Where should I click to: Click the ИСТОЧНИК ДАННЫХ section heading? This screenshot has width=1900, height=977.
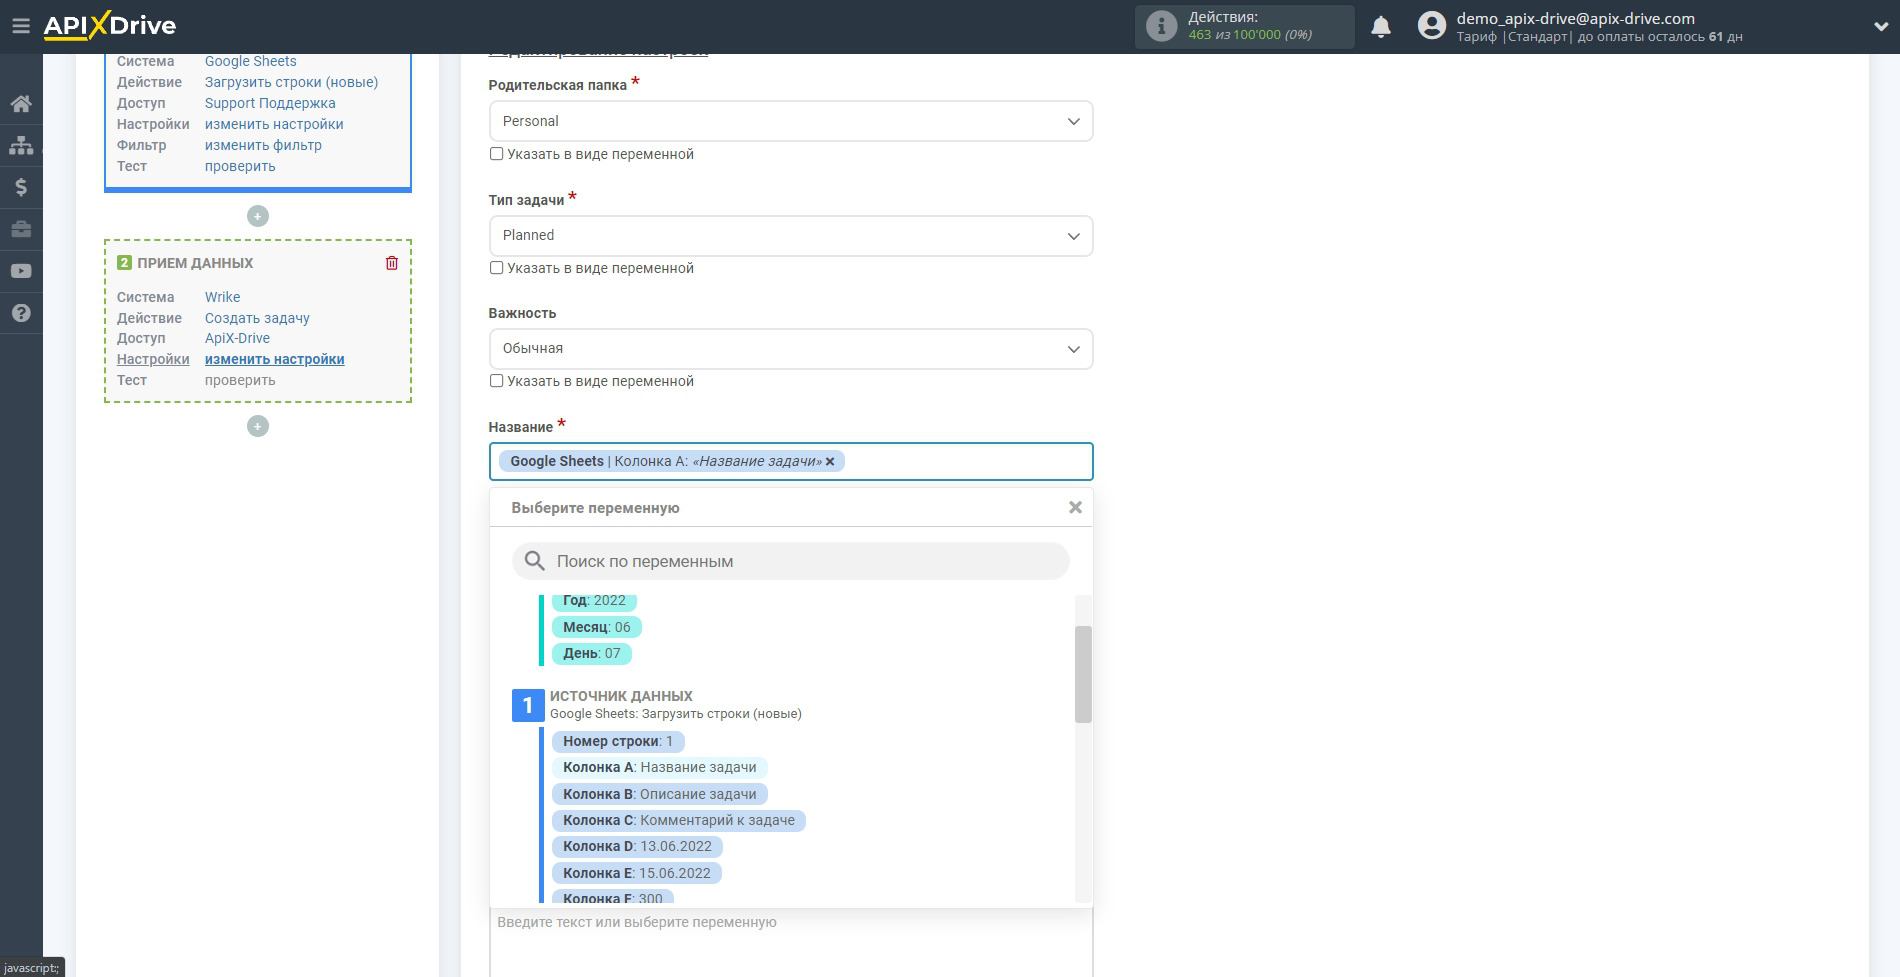pyautogui.click(x=621, y=696)
